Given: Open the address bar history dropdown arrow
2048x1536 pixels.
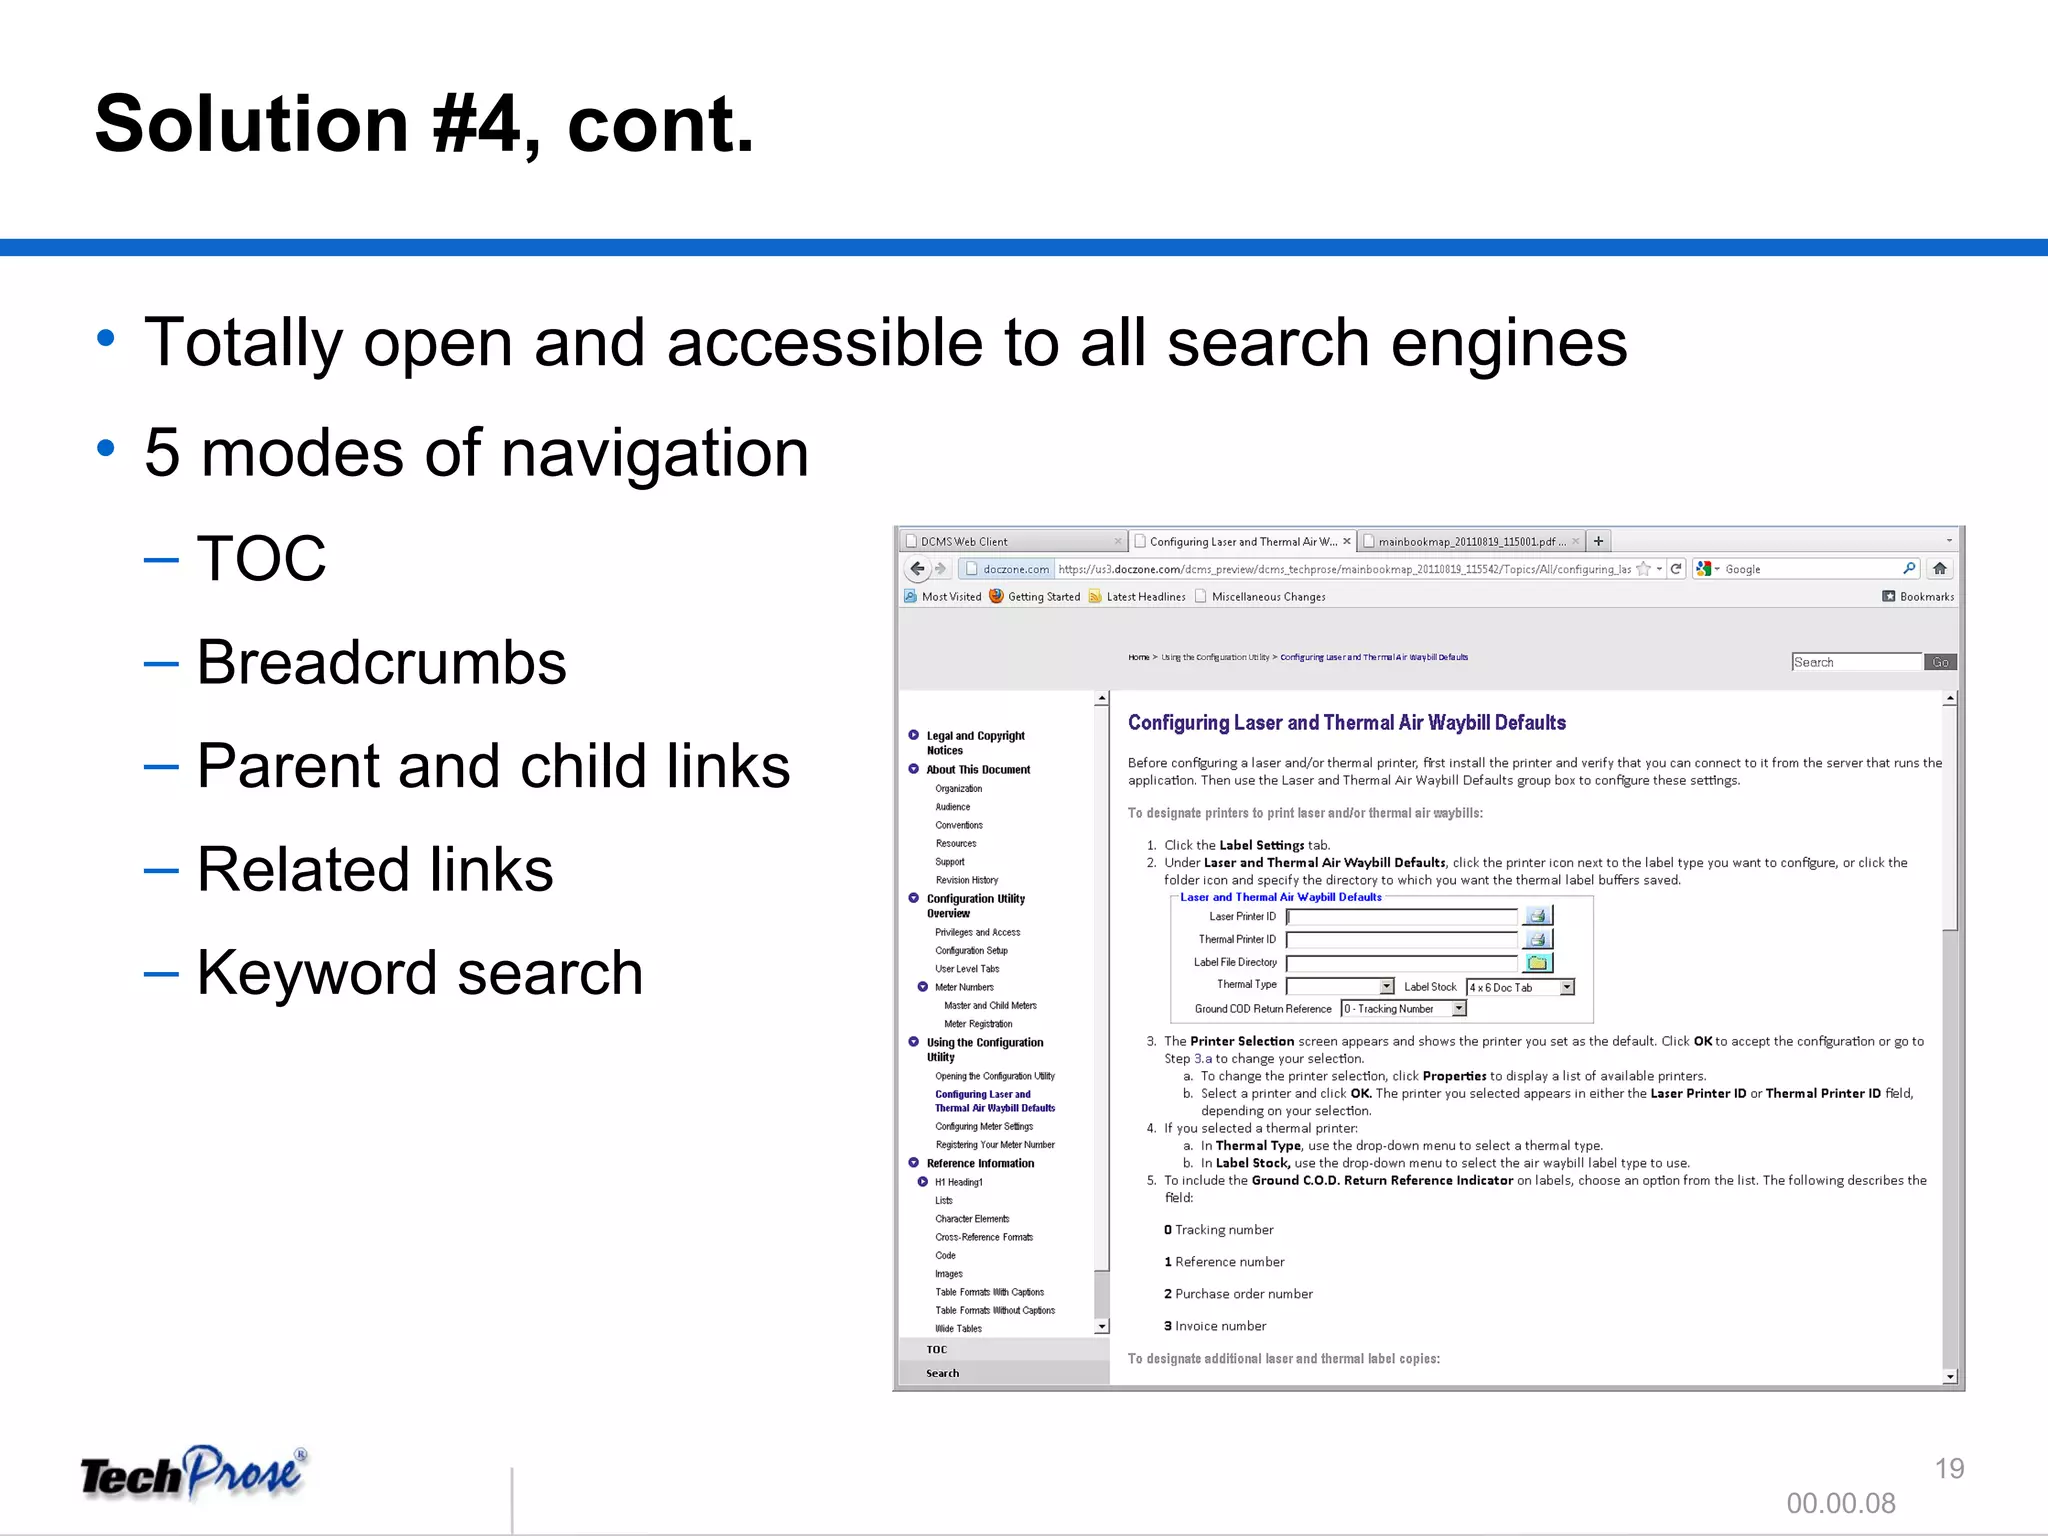Looking at the screenshot, I should pyautogui.click(x=1659, y=569).
